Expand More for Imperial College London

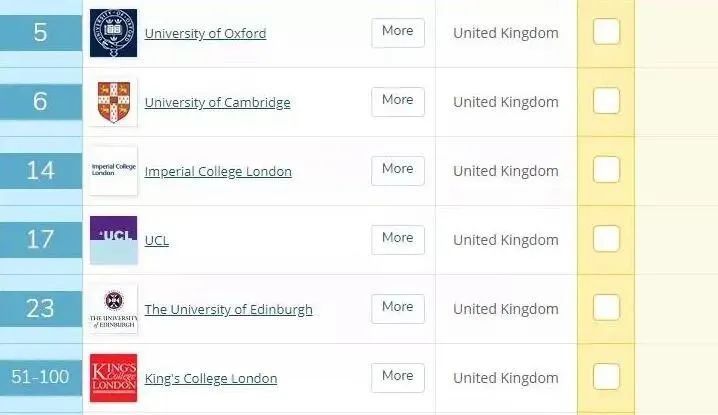[x=398, y=170]
